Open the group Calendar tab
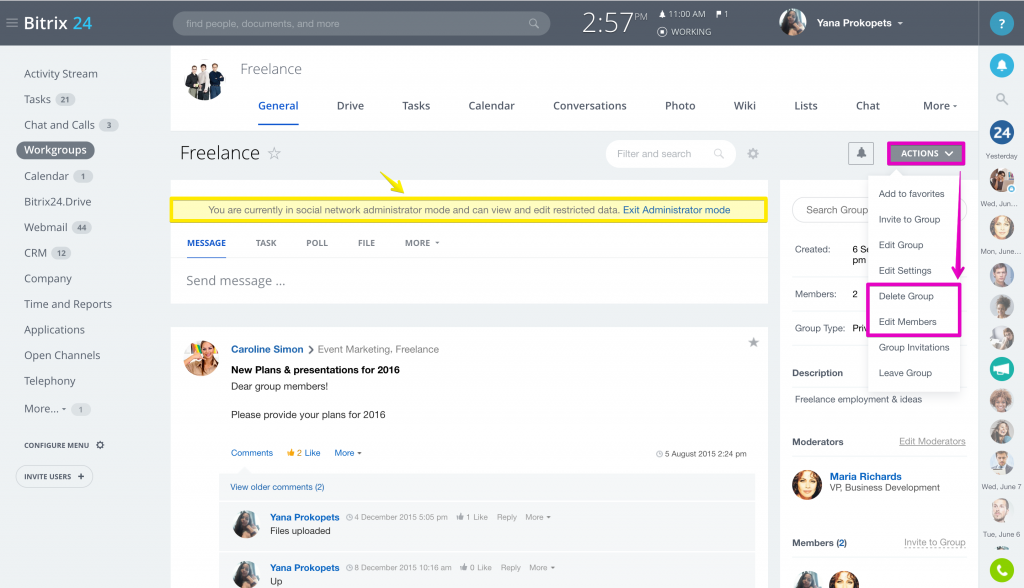Image resolution: width=1024 pixels, height=588 pixels. click(491, 106)
